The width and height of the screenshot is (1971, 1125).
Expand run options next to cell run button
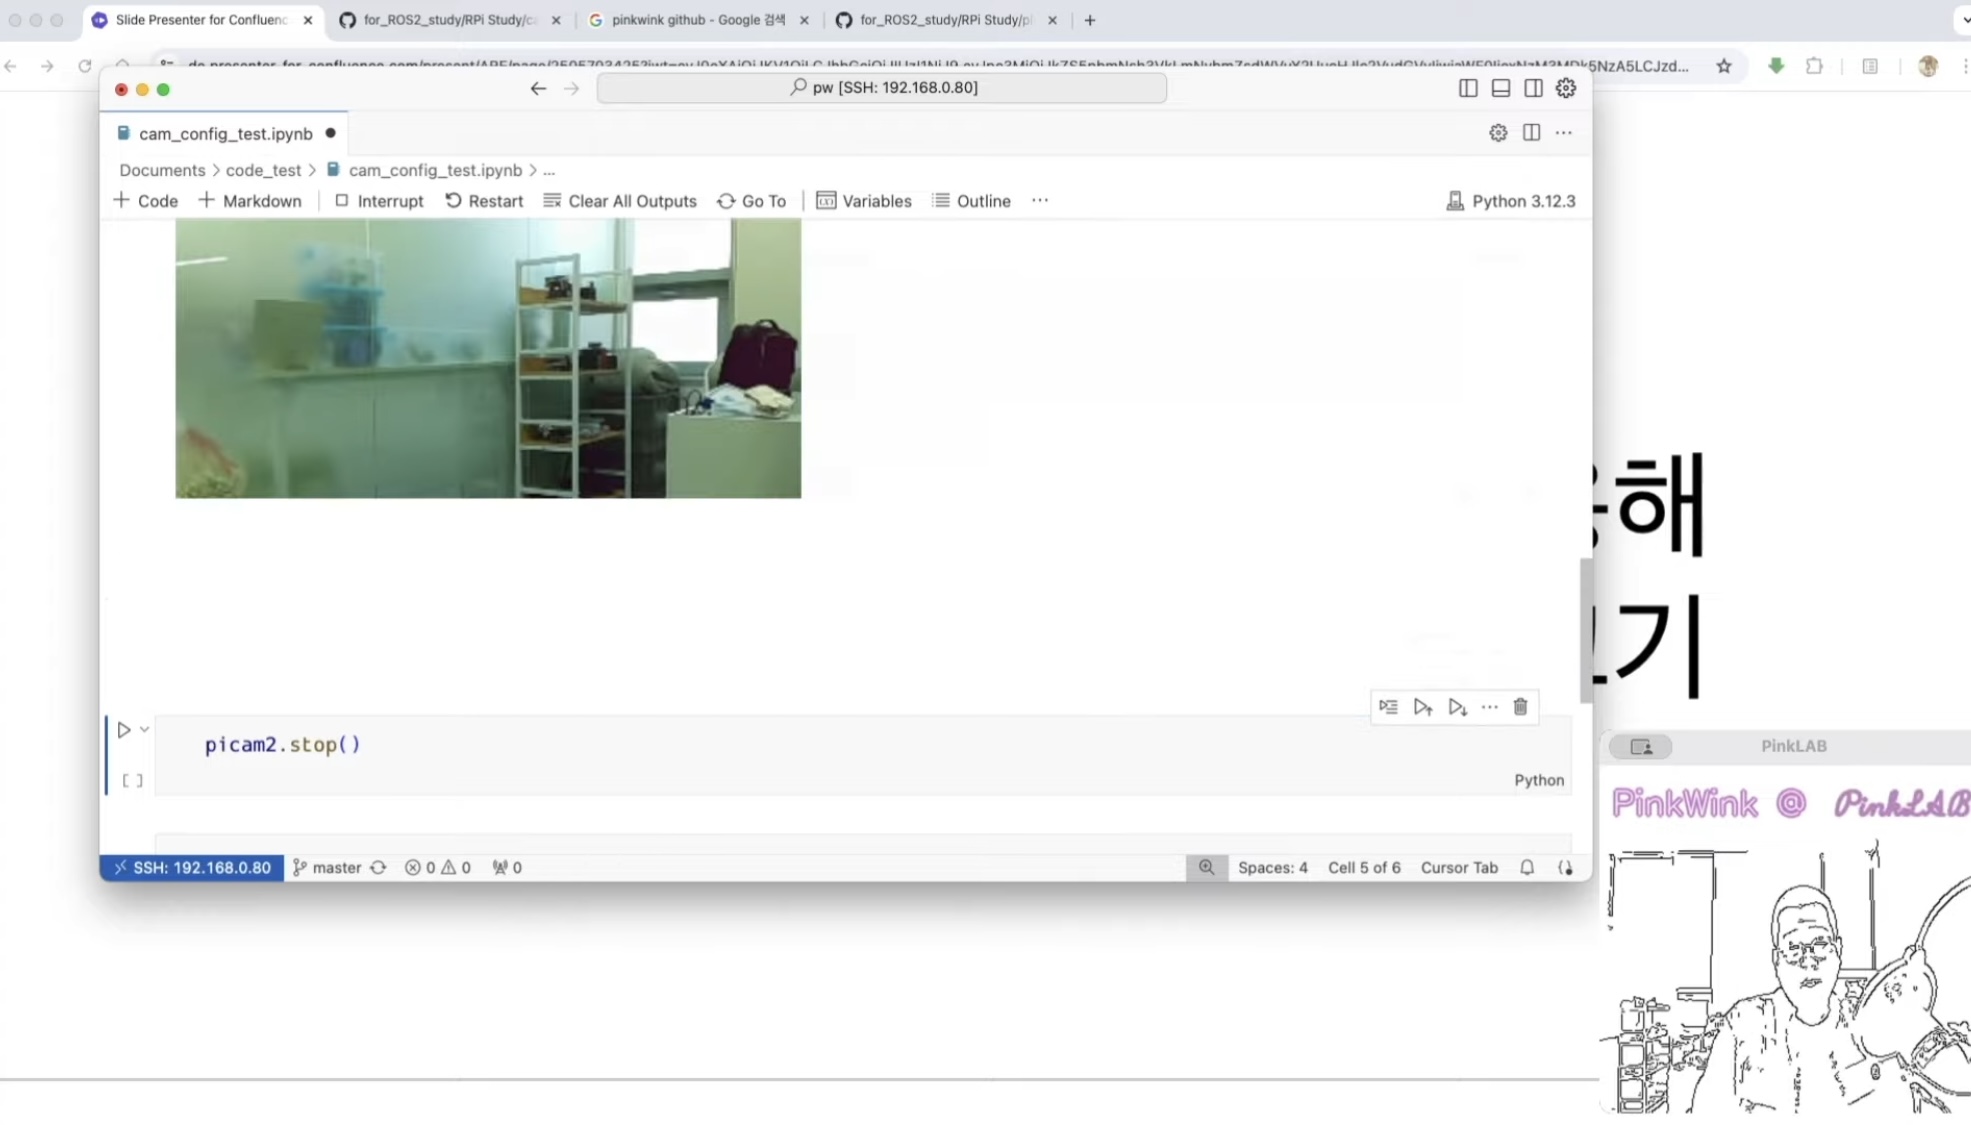pyautogui.click(x=145, y=730)
